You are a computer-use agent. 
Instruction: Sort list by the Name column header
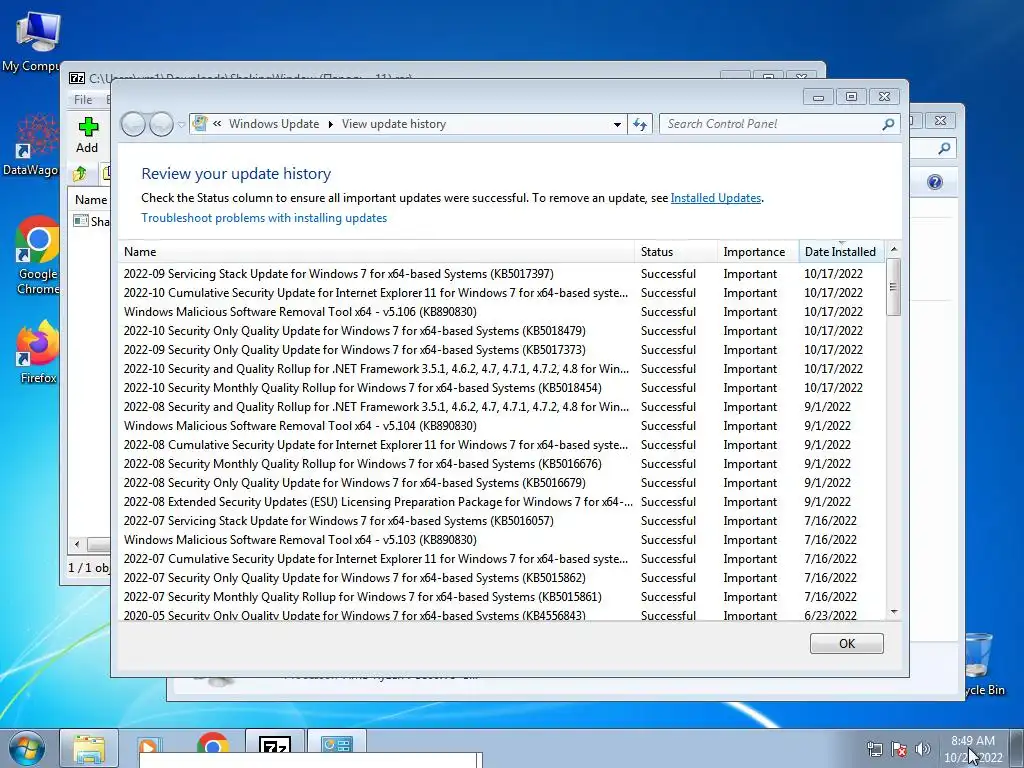(377, 252)
